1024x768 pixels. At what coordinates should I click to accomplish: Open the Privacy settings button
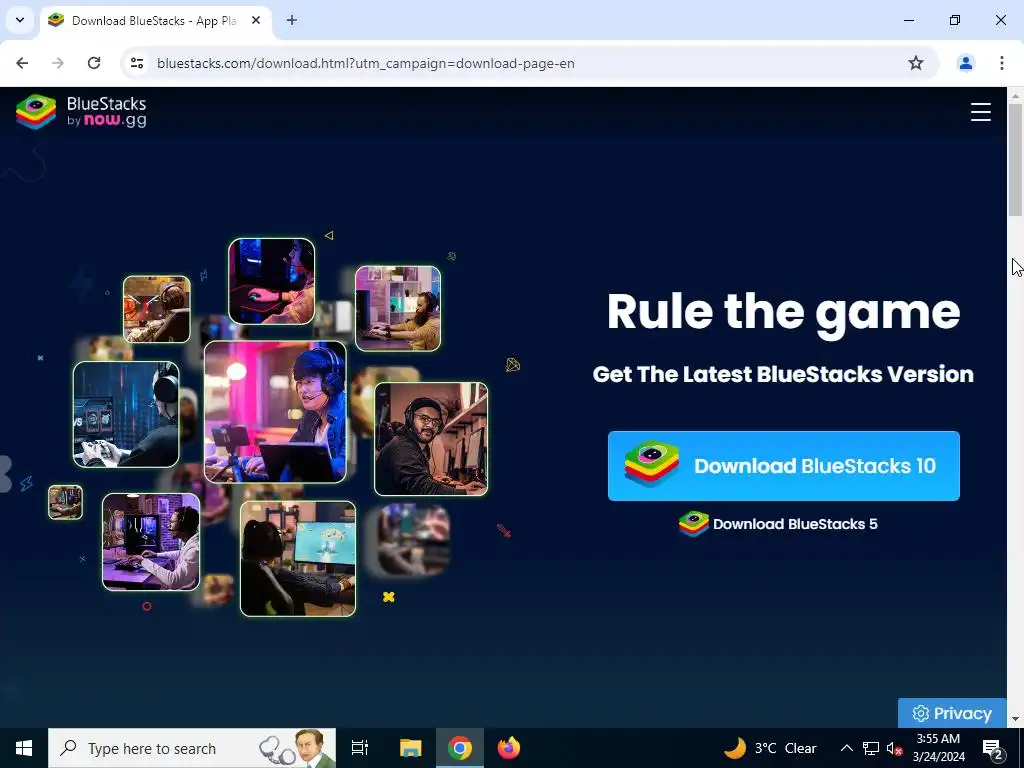(x=952, y=713)
